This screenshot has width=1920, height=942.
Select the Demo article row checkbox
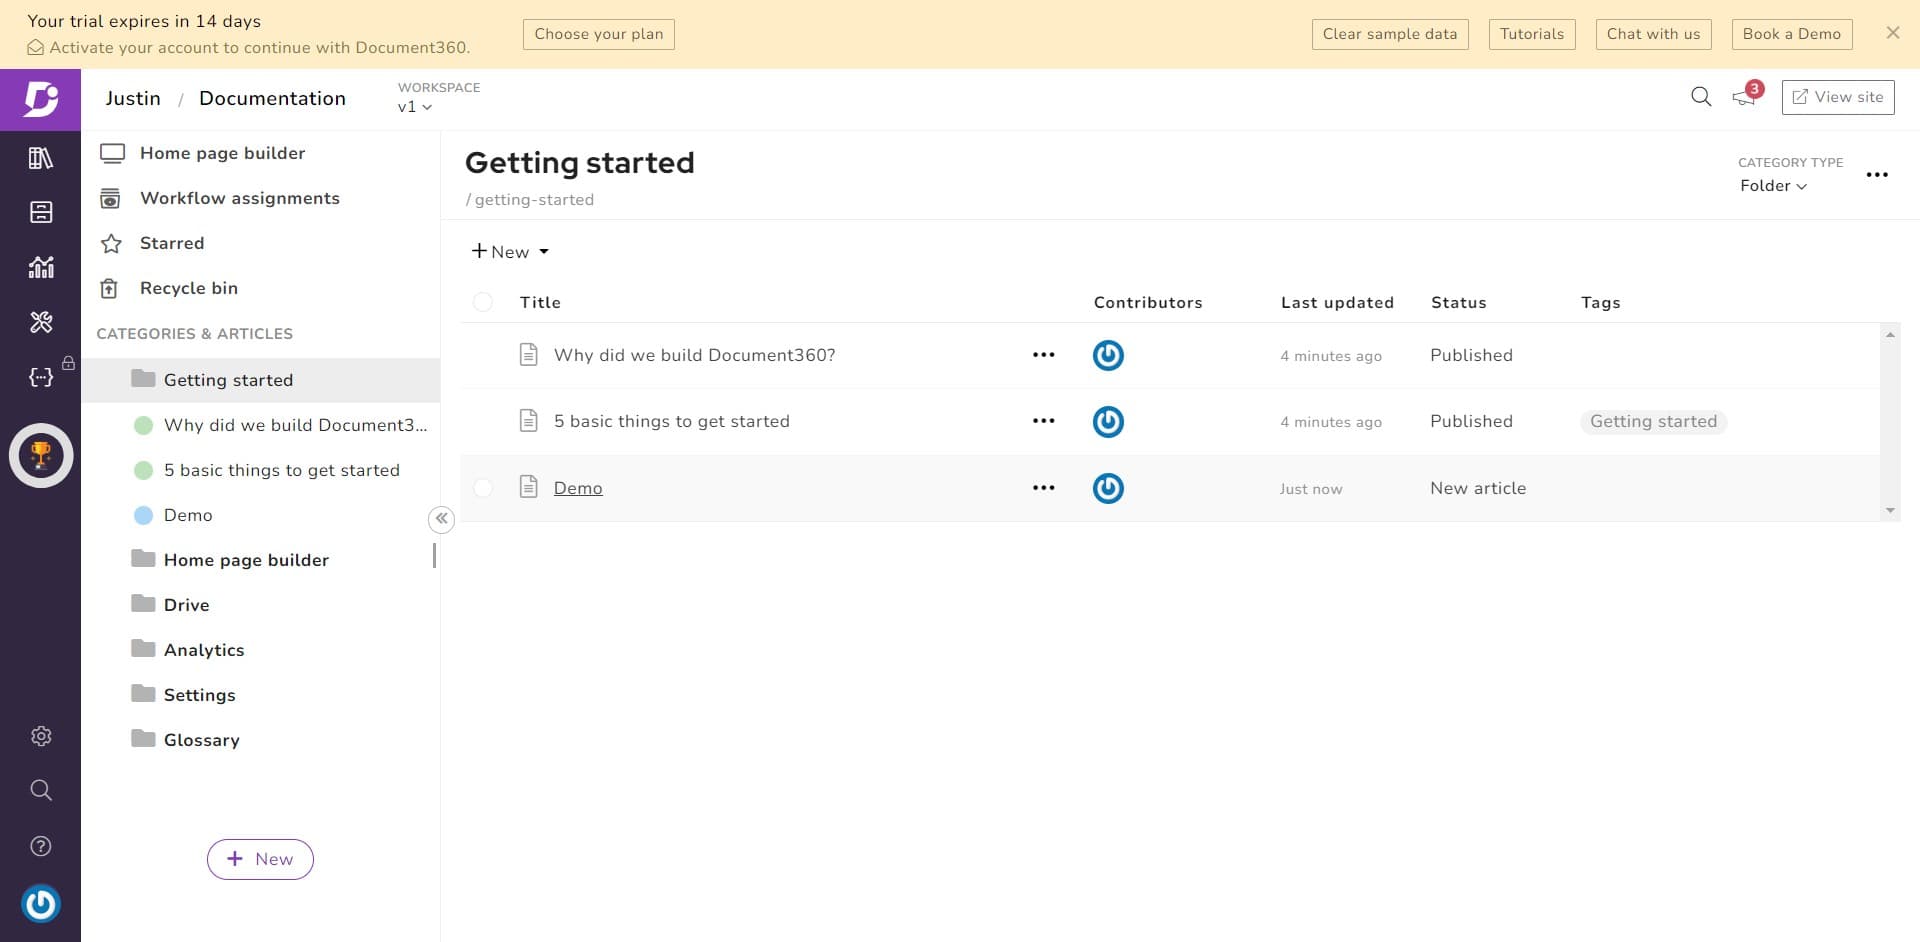click(x=483, y=488)
